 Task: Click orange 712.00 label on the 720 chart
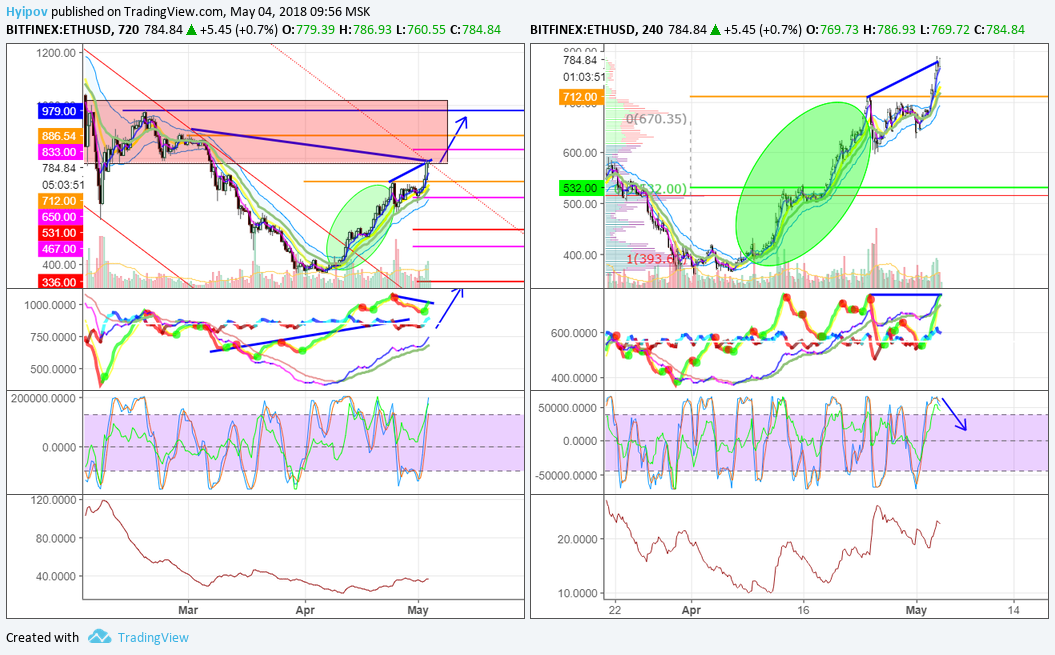tap(59, 201)
